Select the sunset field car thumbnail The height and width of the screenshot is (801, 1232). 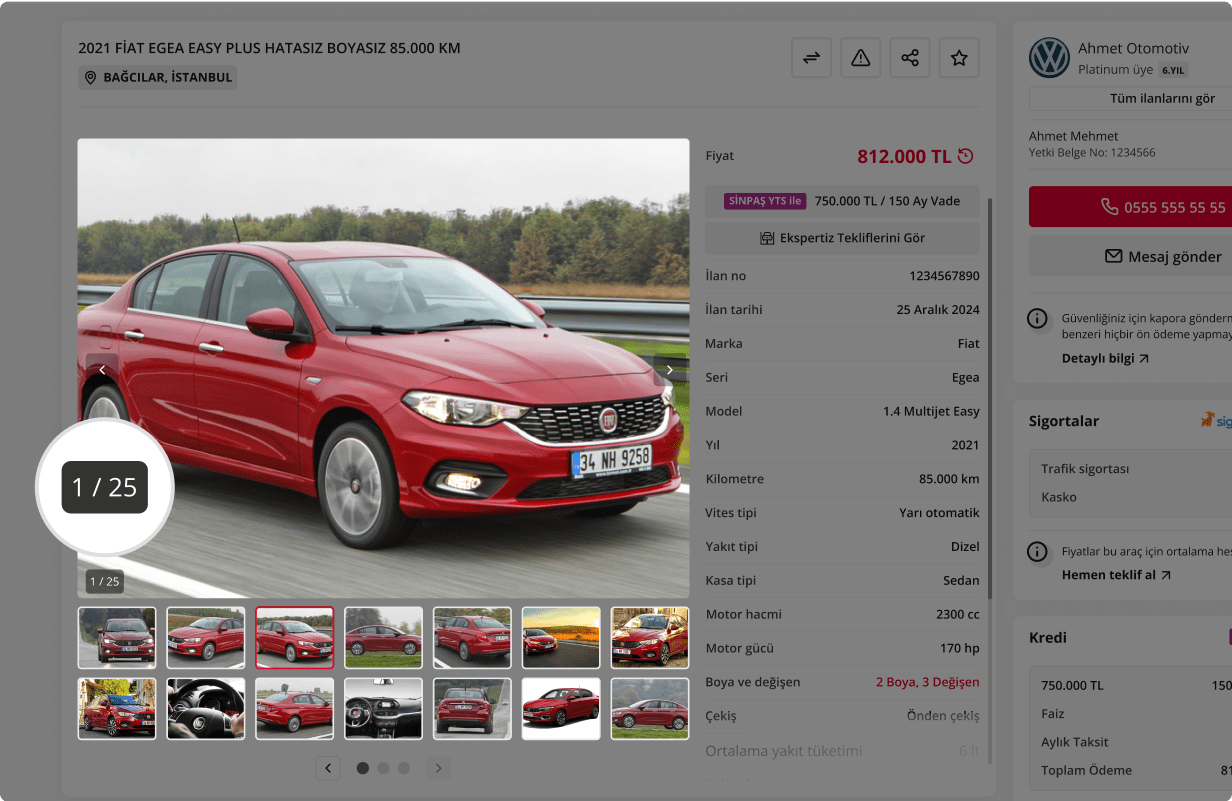coord(561,637)
